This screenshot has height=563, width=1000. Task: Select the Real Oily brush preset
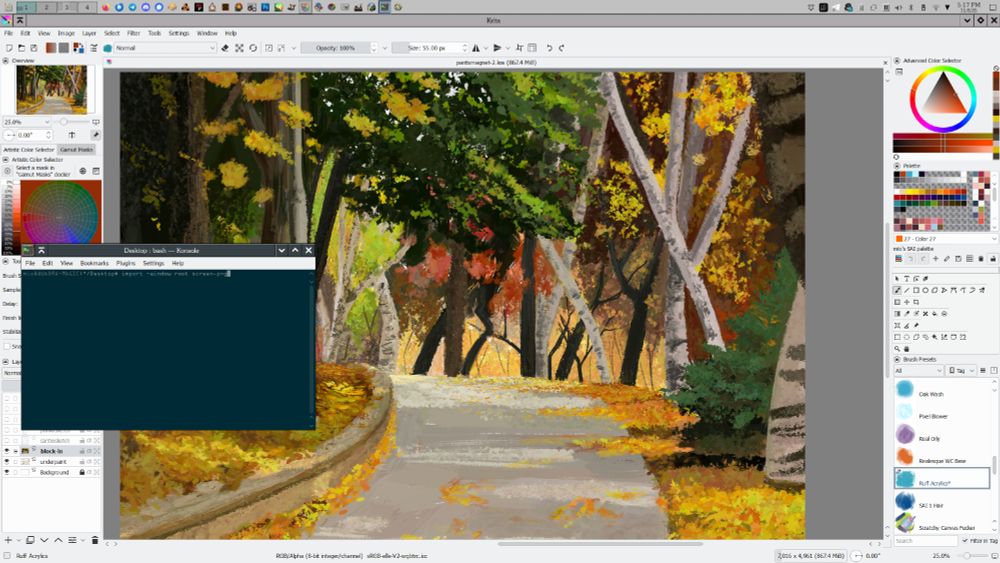click(x=942, y=434)
